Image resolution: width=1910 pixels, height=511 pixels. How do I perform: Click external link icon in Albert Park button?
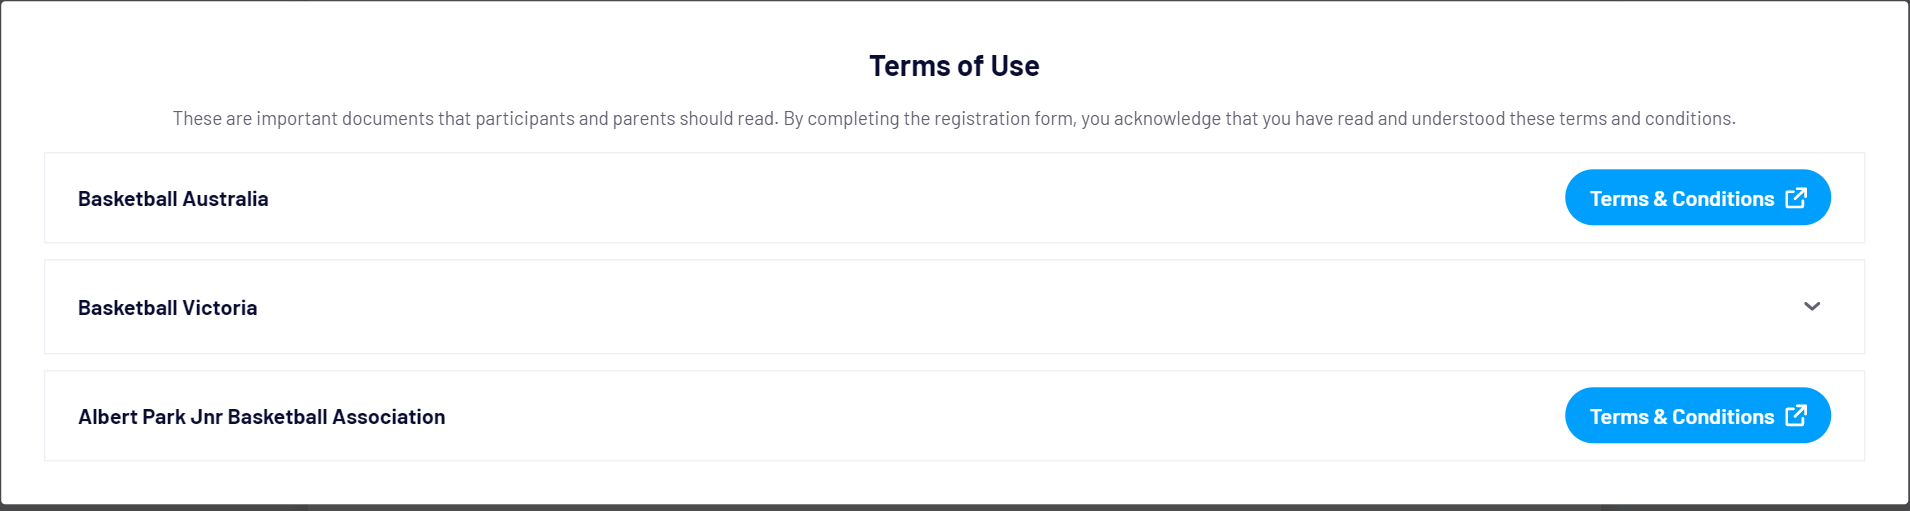coord(1796,415)
